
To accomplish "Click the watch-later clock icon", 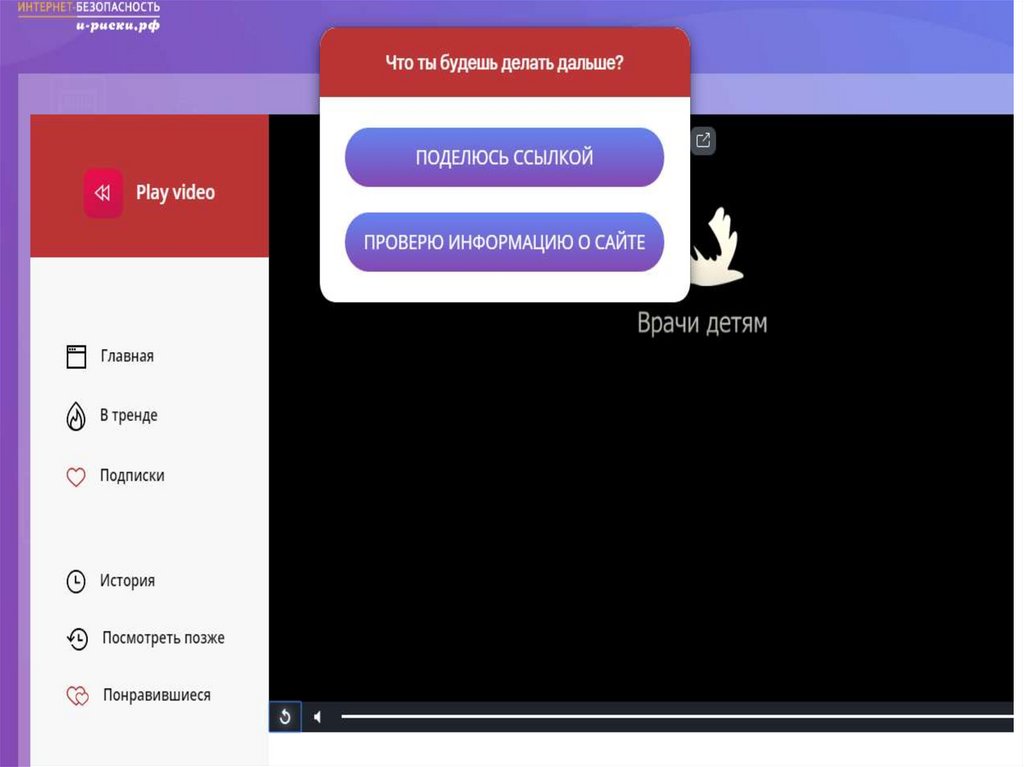I will click(x=77, y=638).
